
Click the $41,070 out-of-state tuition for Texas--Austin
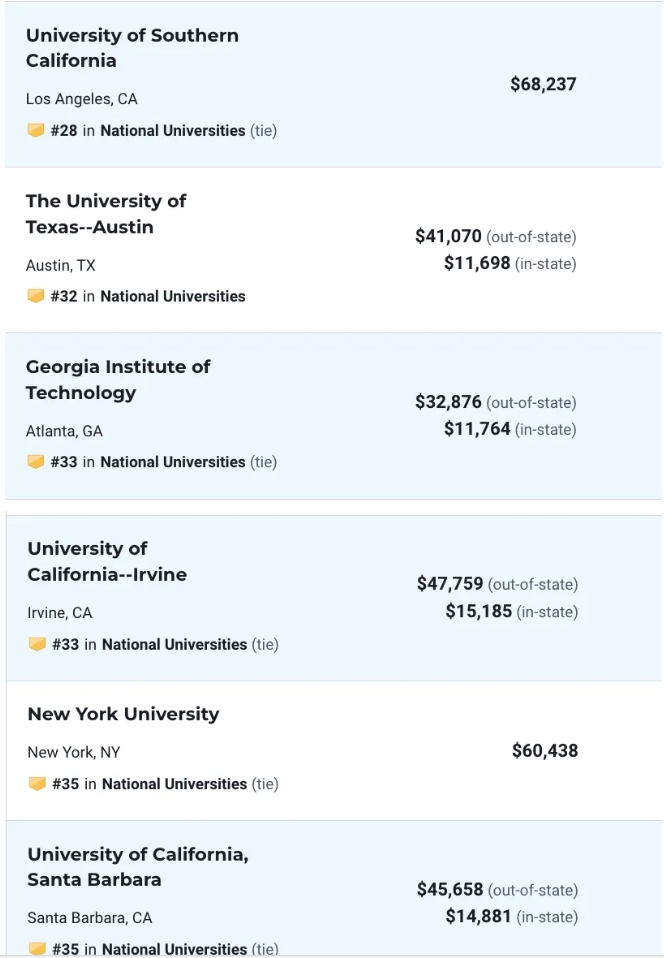449,237
